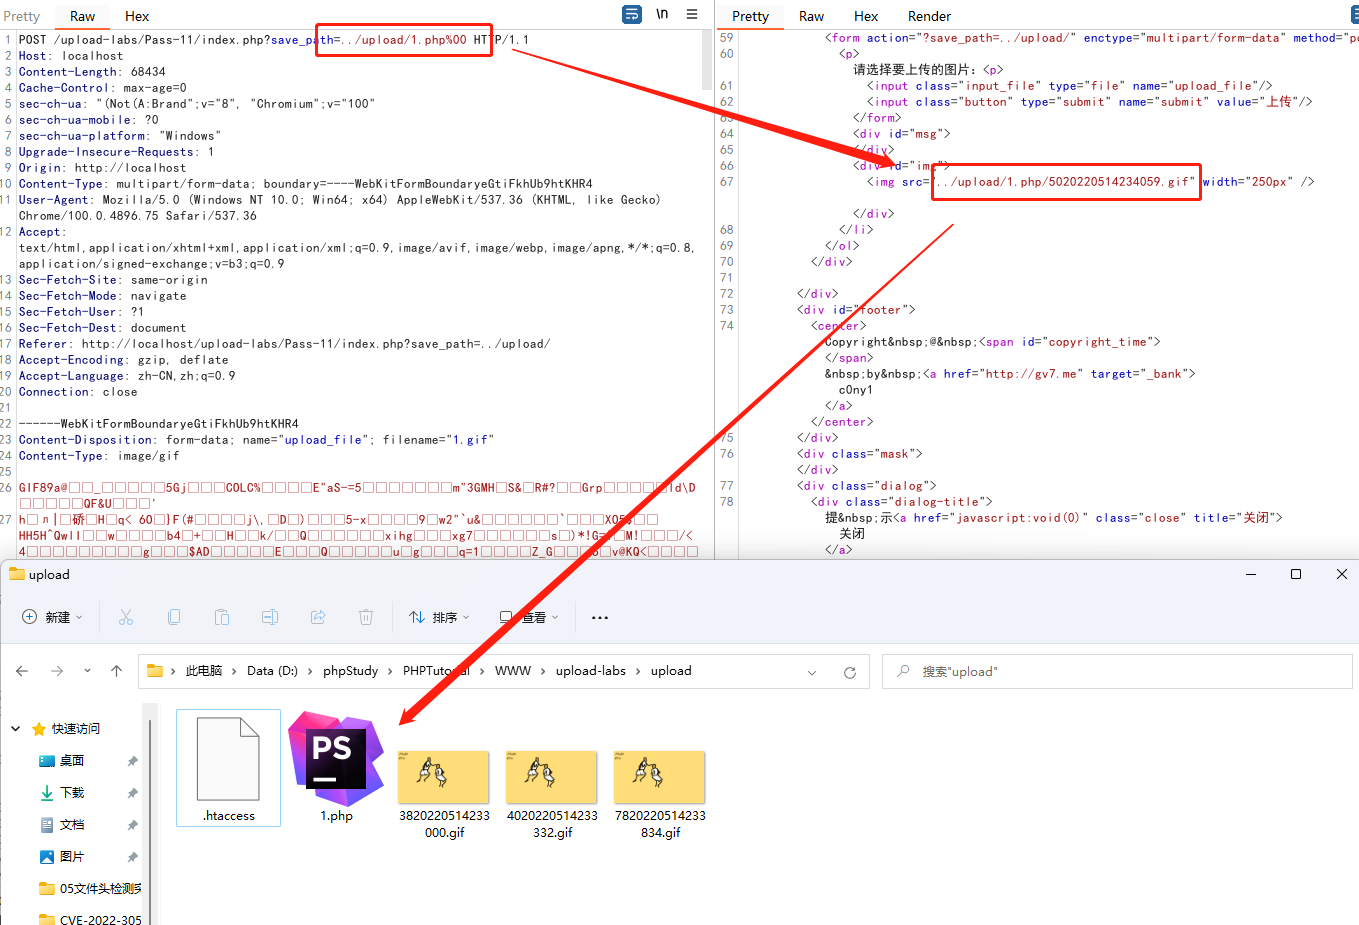Select the 7820220514233834.gif thumbnail
1359x925 pixels.
660,777
